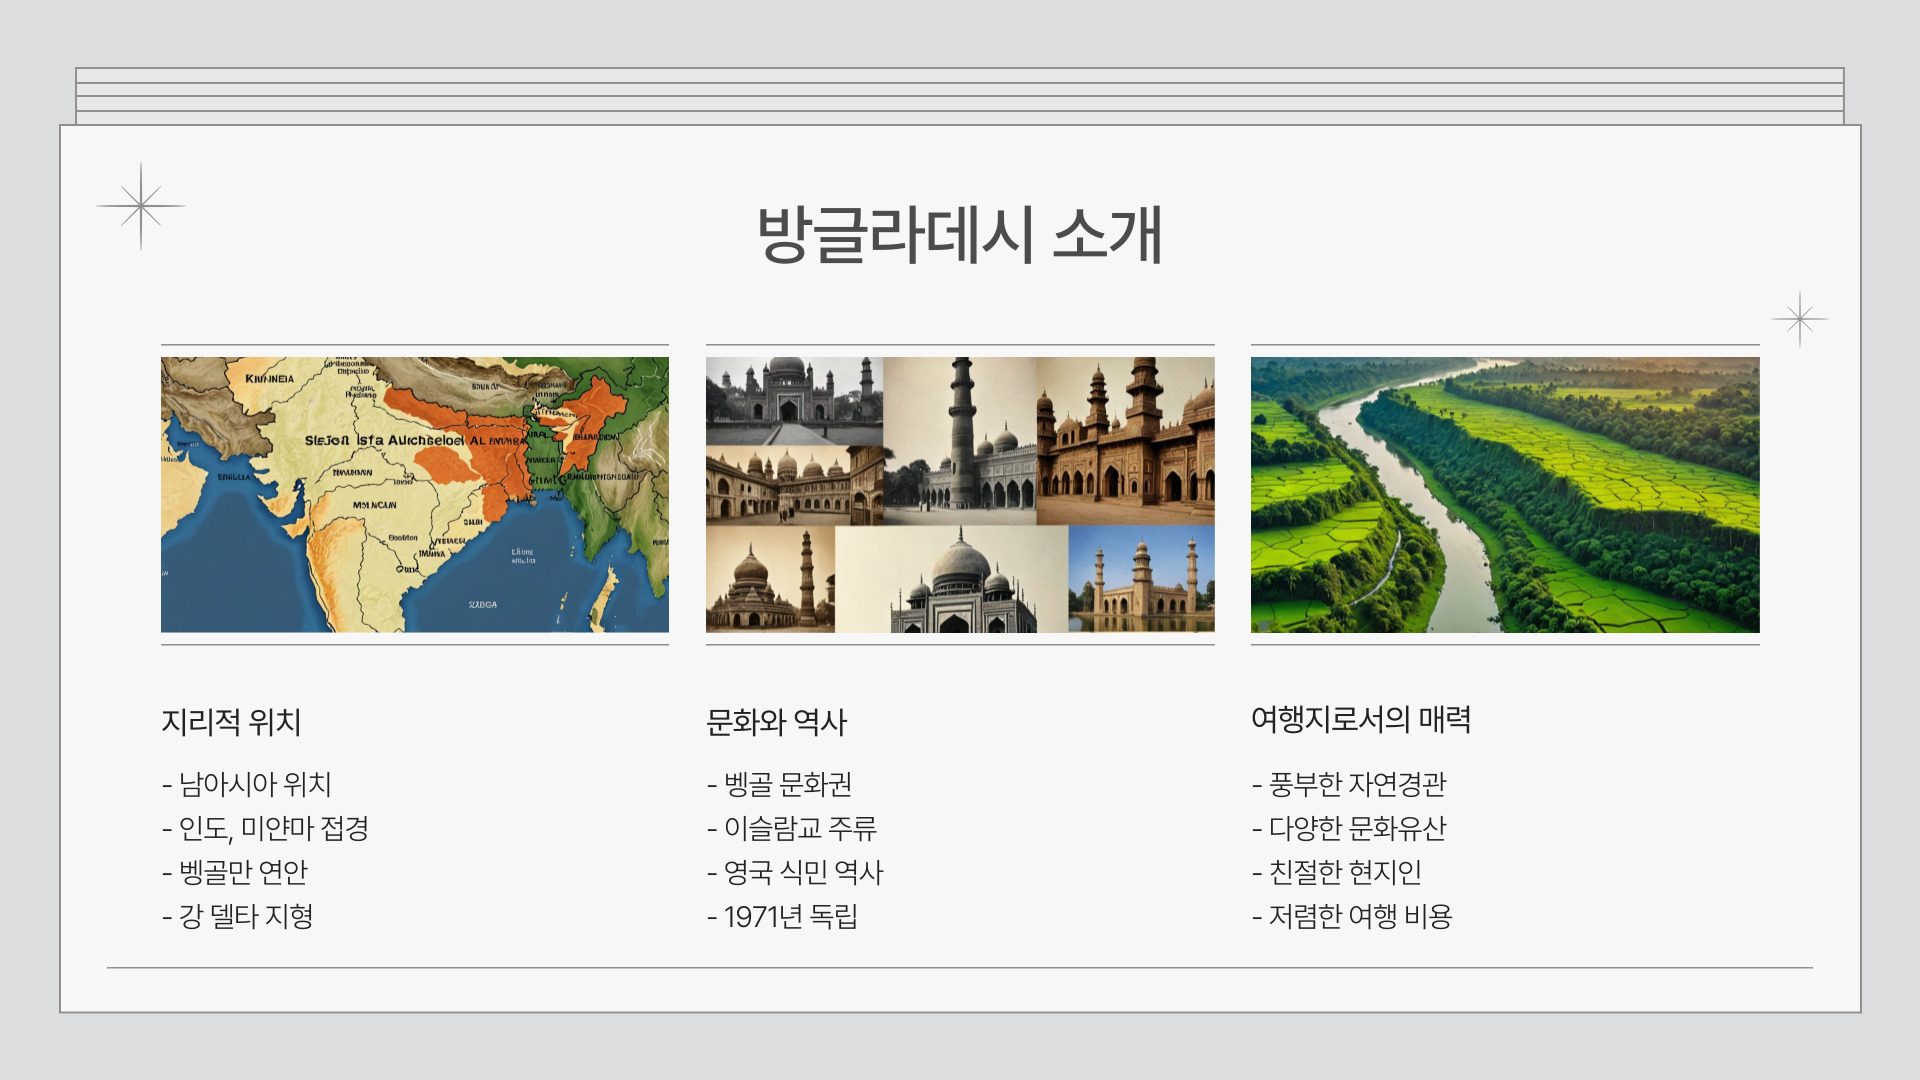Click the South Asia map image

pyautogui.click(x=414, y=494)
